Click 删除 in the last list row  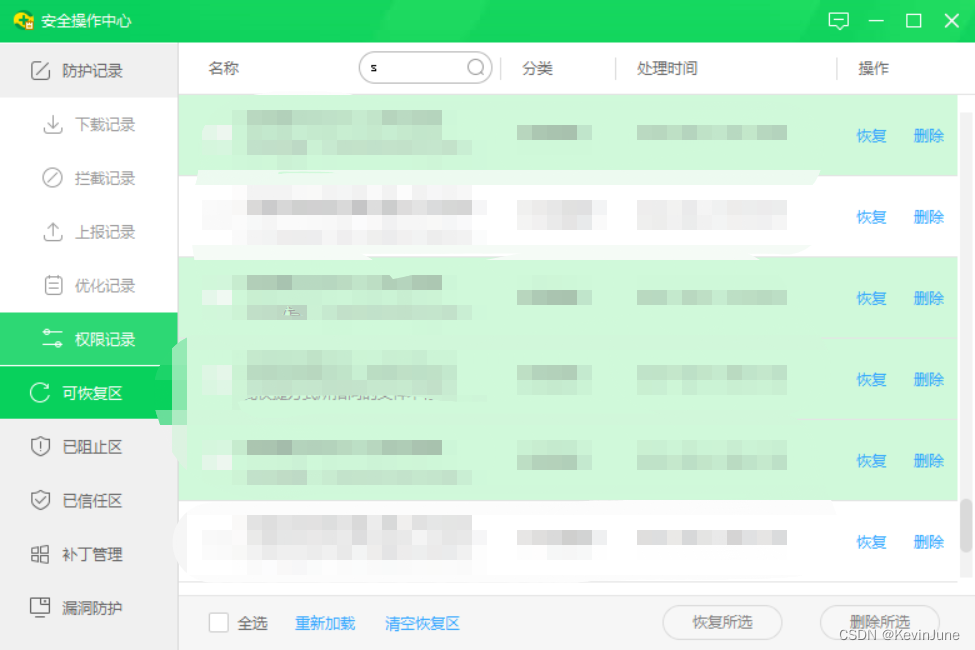(x=928, y=542)
